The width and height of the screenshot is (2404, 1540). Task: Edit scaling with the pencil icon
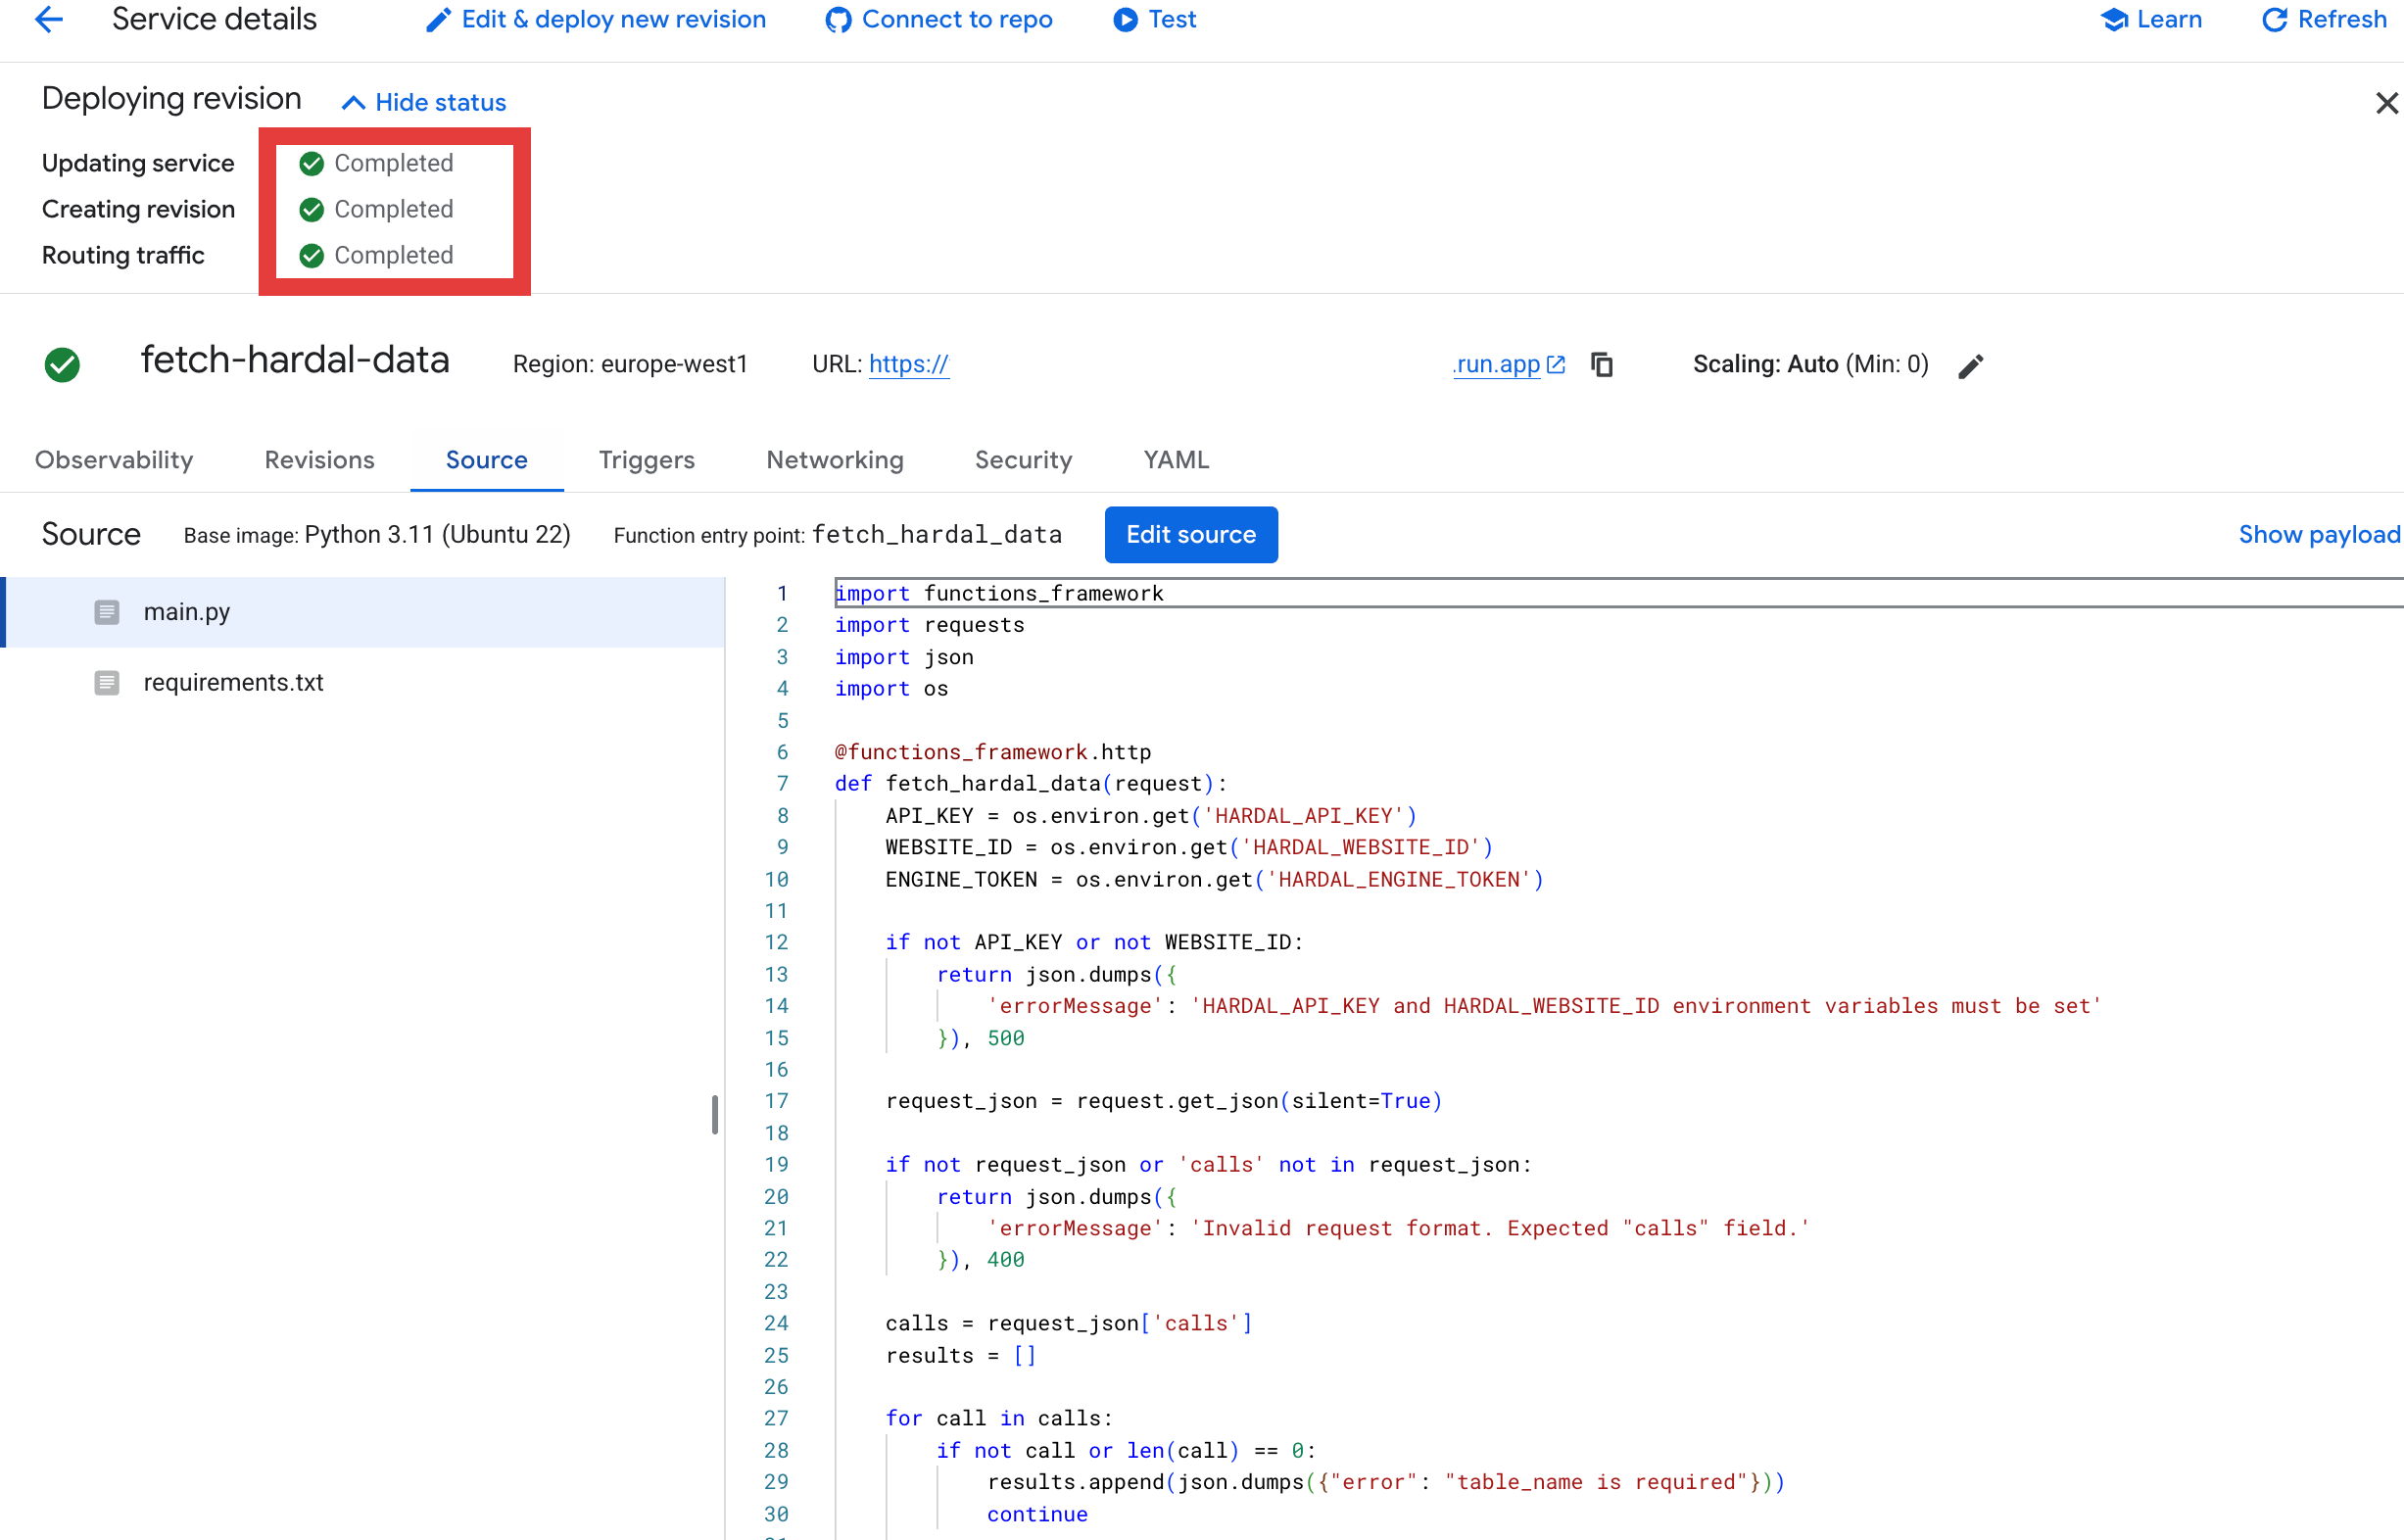click(1970, 367)
